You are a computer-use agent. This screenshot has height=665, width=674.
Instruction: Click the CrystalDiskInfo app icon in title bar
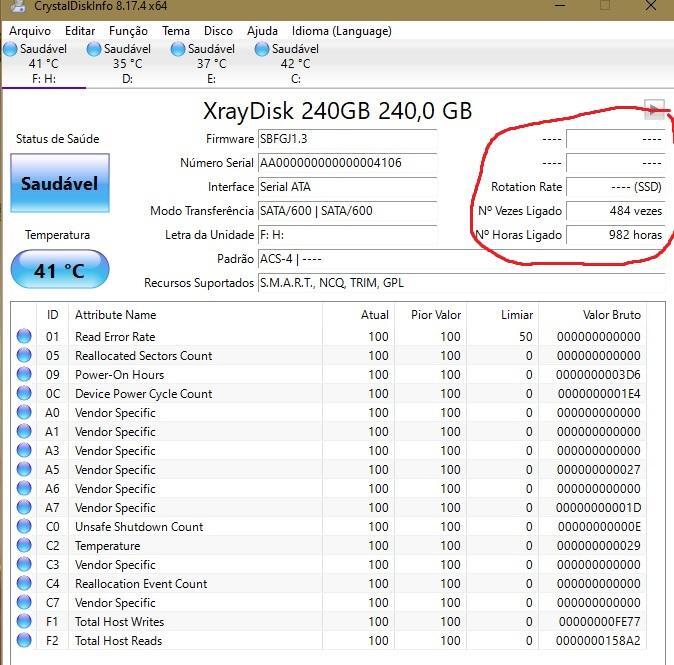(18, 6)
